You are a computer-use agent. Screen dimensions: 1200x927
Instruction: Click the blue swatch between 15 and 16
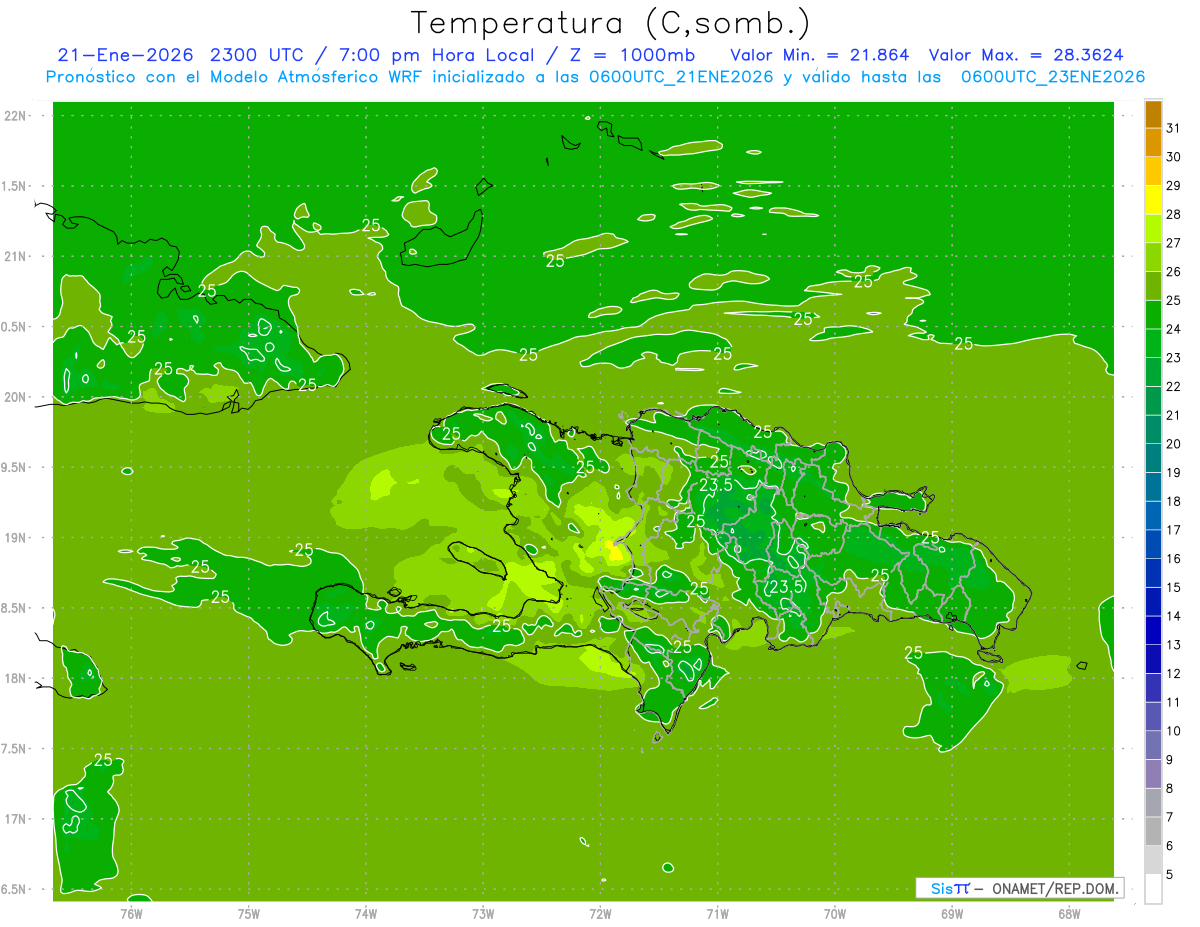[1153, 573]
